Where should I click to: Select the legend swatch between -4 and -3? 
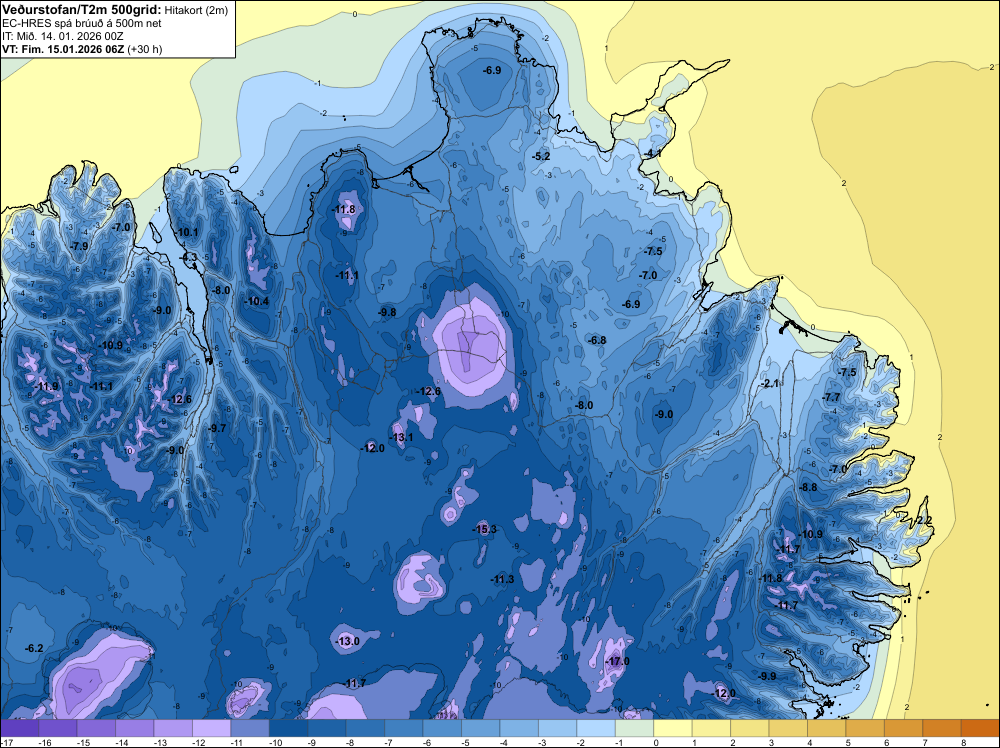pos(519,728)
